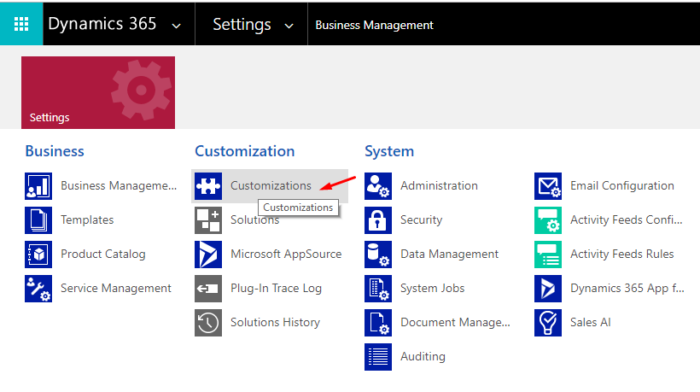
Task: Click the Solutions History clock icon
Action: coord(208,322)
